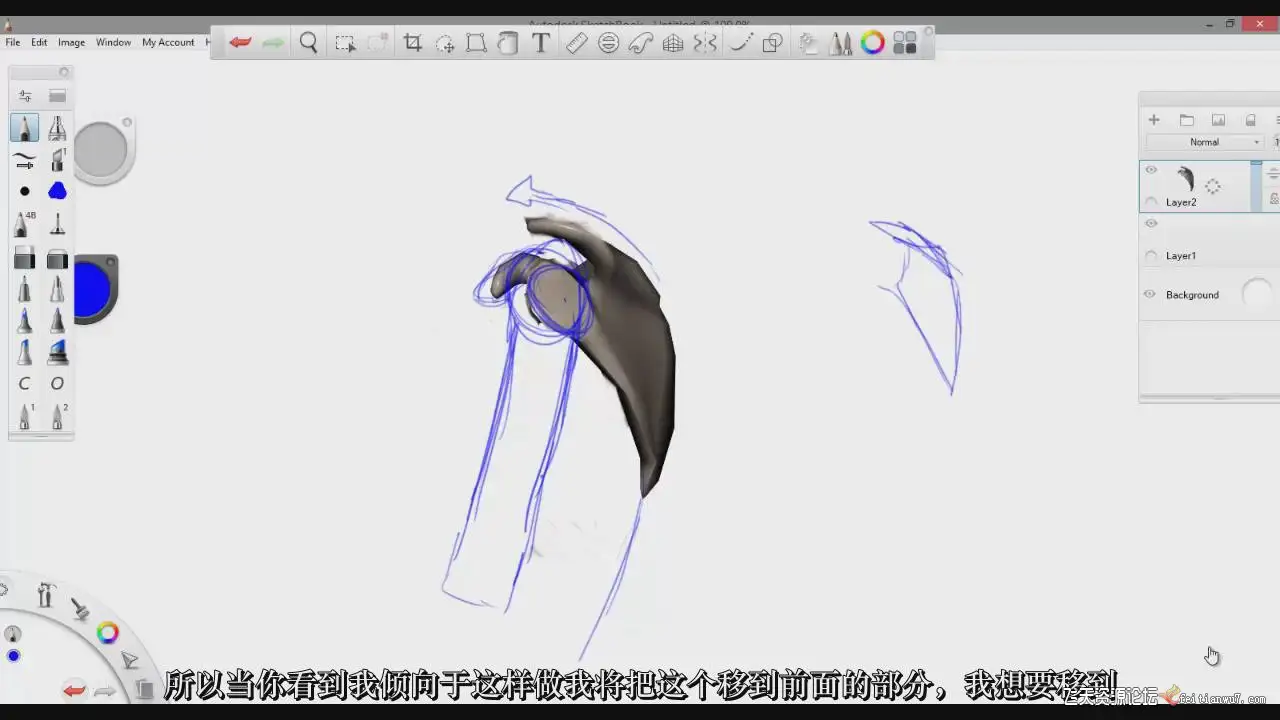Activate the Ruler guide tool

tap(576, 43)
